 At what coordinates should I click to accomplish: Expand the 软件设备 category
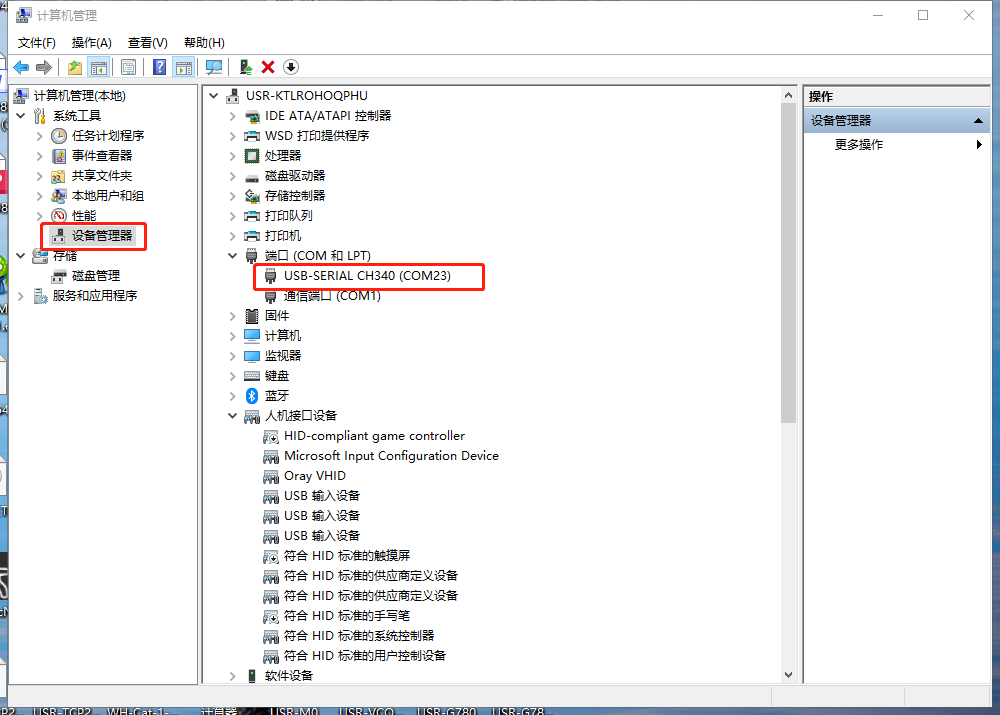pyautogui.click(x=233, y=676)
